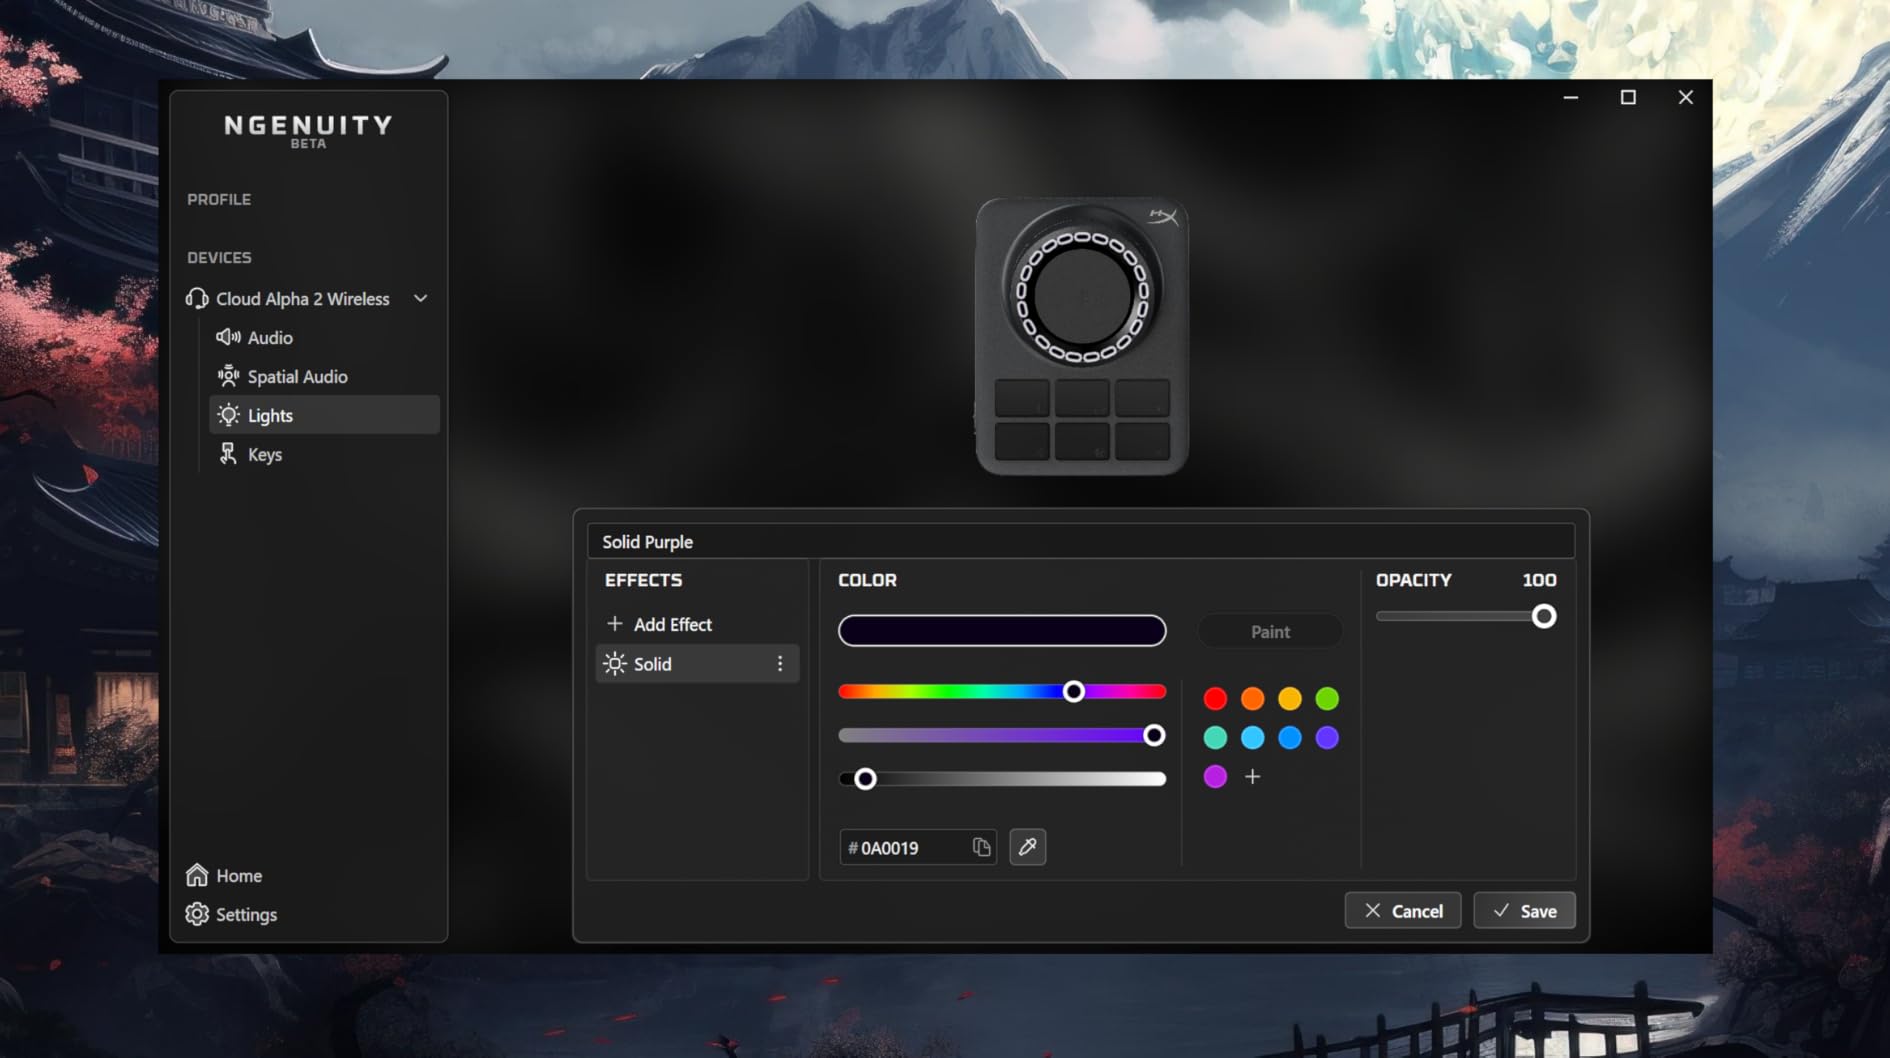
Task: Click the Spatial Audio icon
Action: [229, 376]
